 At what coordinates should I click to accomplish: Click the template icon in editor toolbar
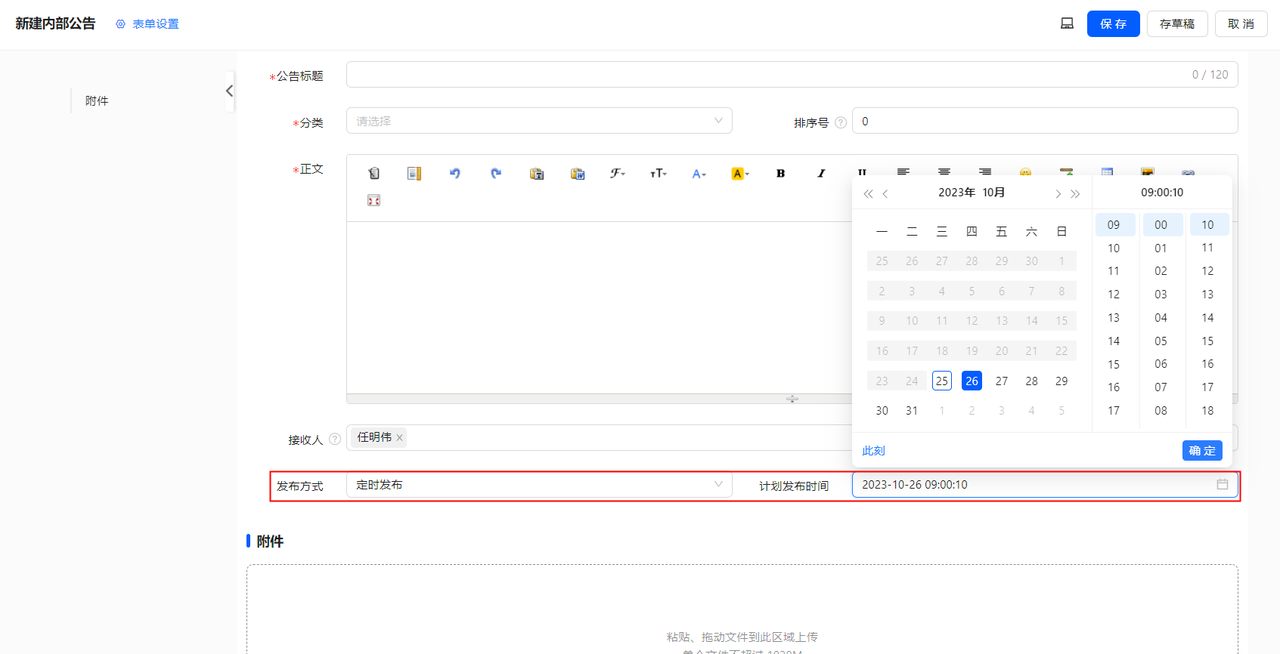414,173
